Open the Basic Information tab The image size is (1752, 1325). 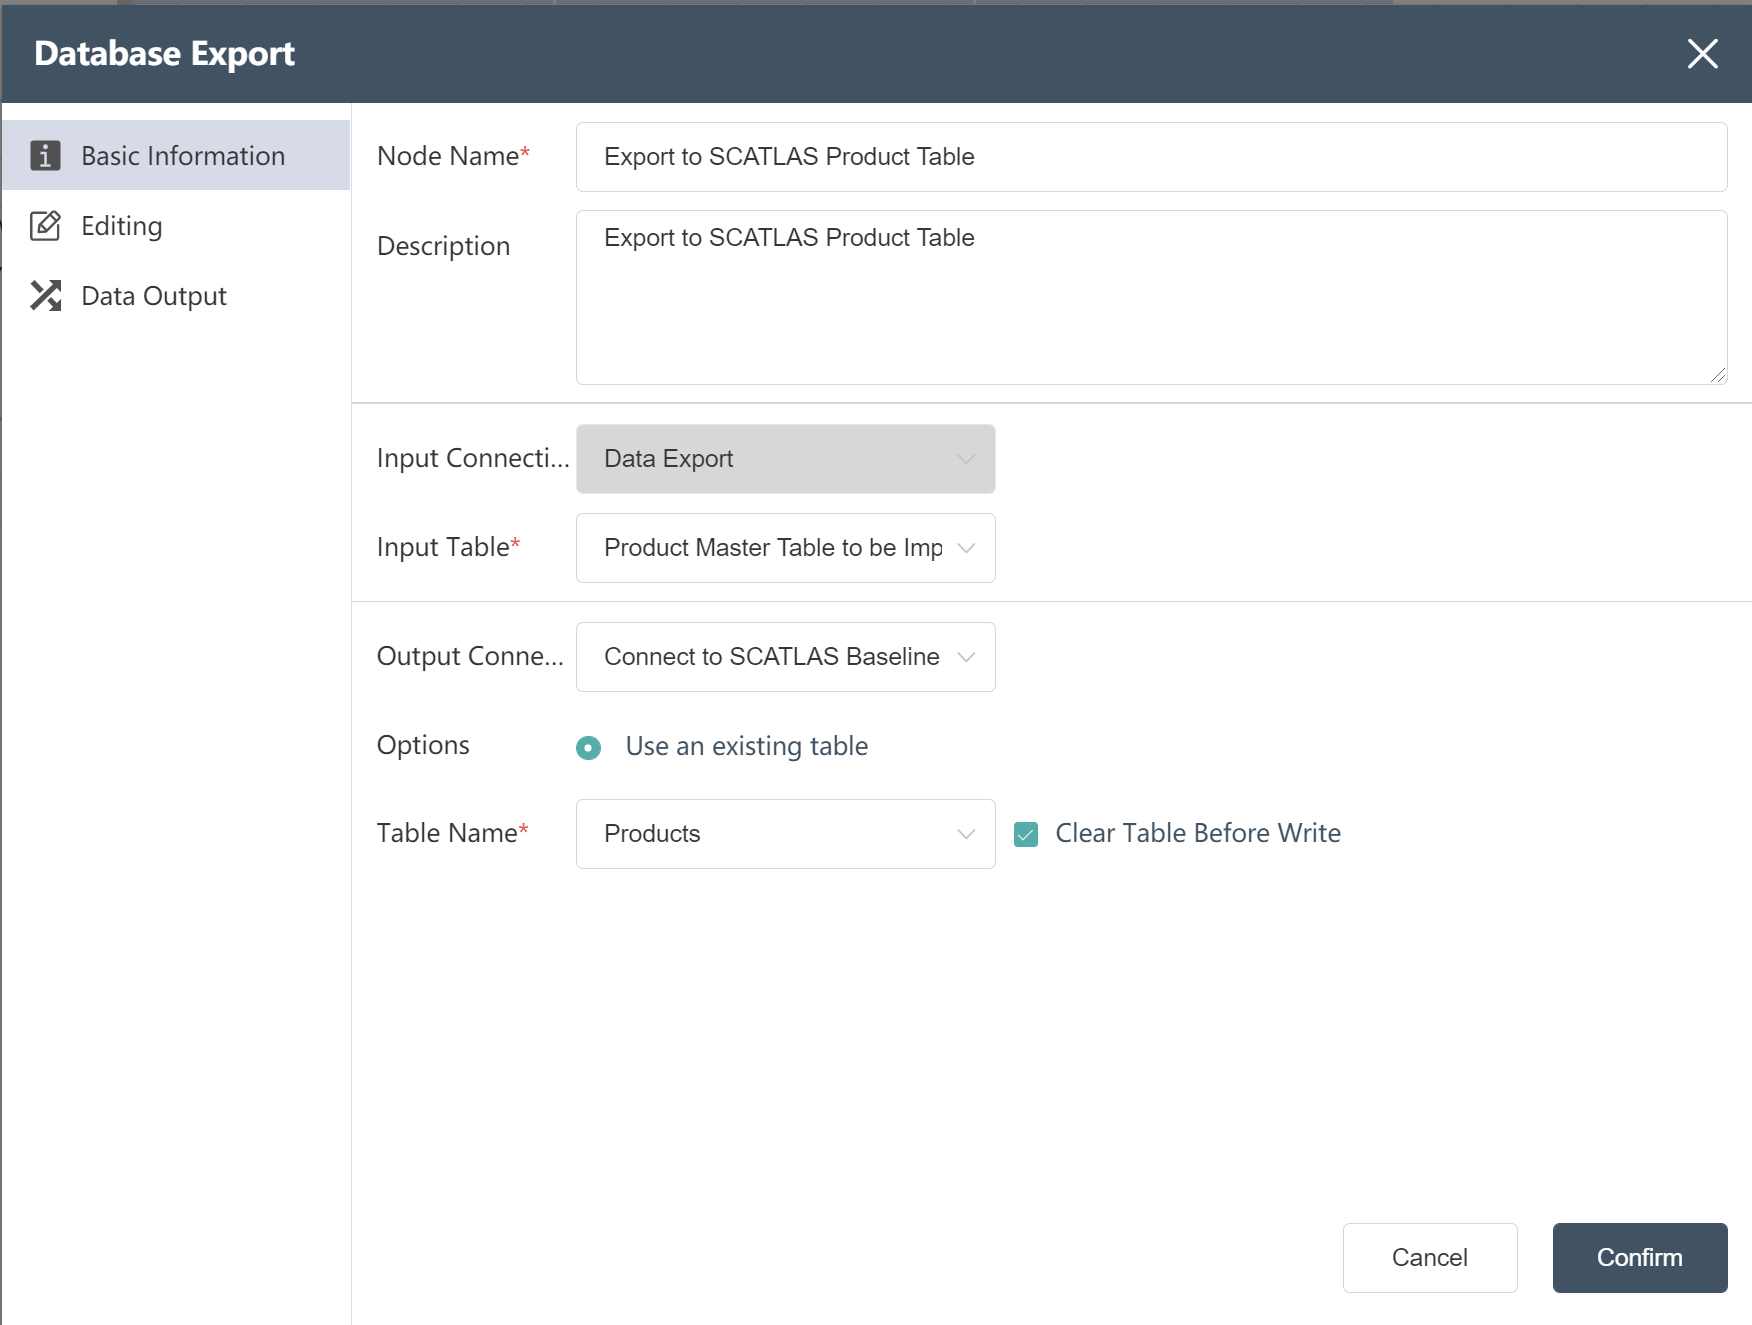176,155
